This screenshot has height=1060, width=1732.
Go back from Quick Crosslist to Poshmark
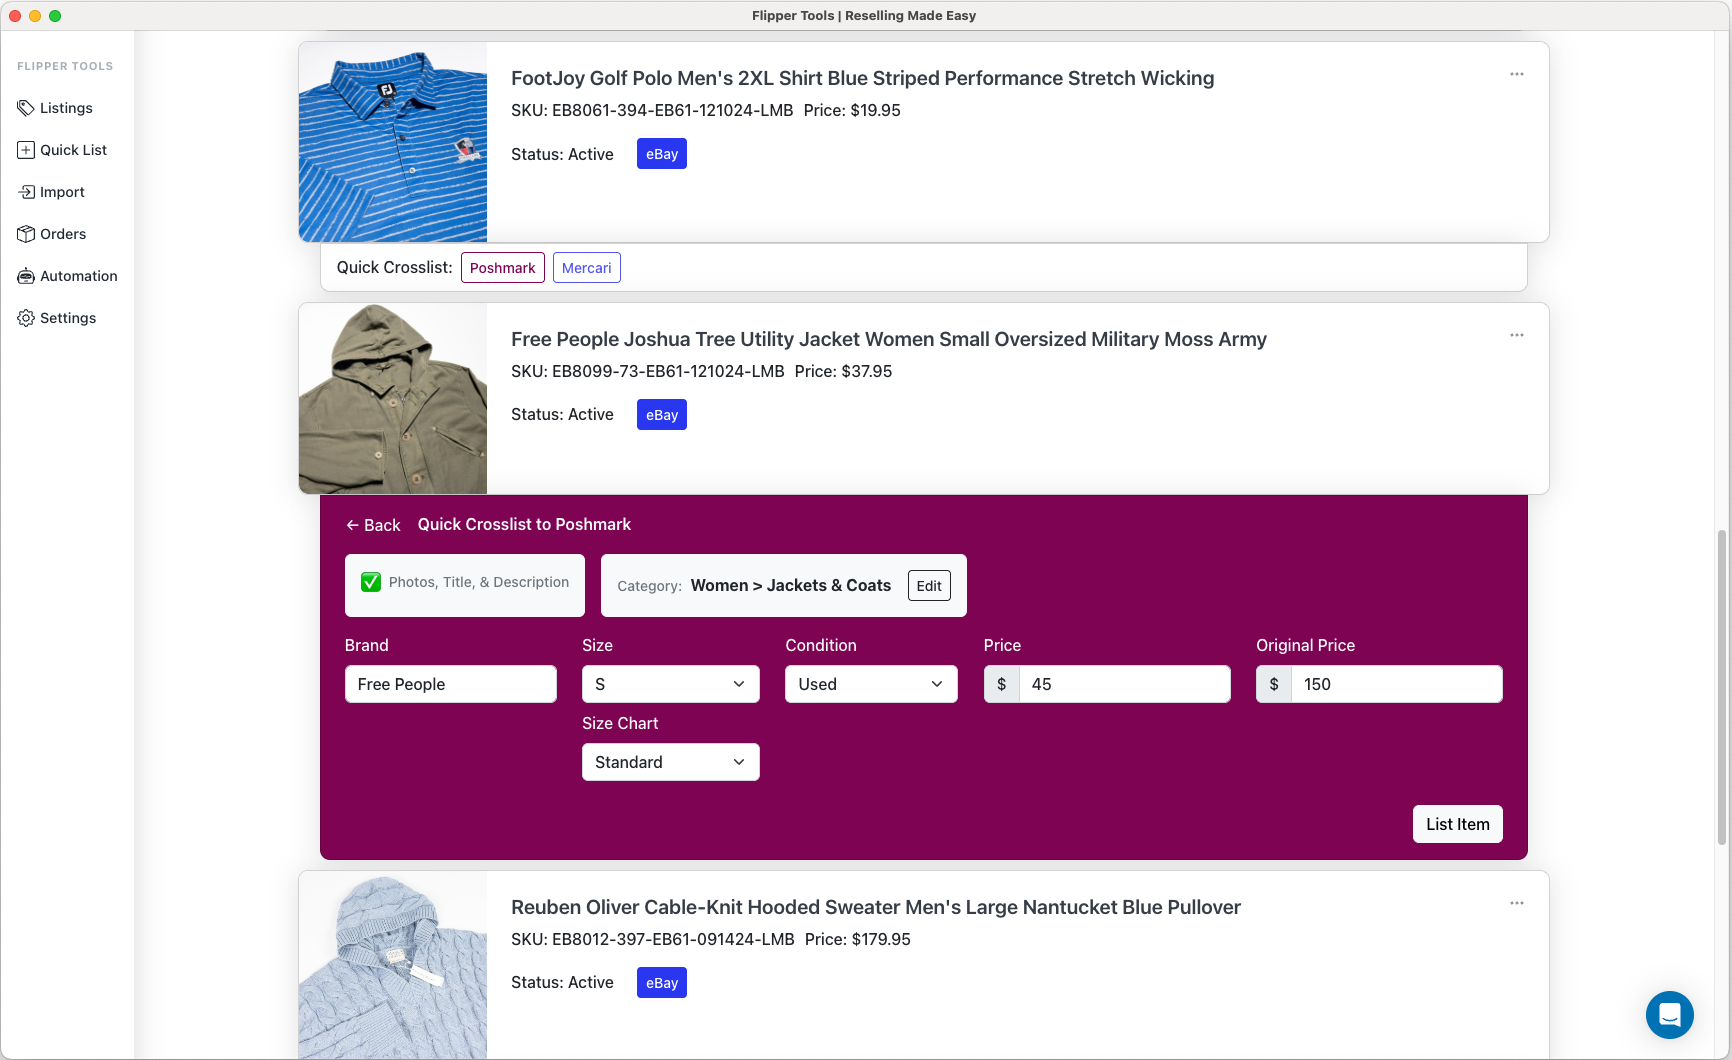(x=373, y=525)
